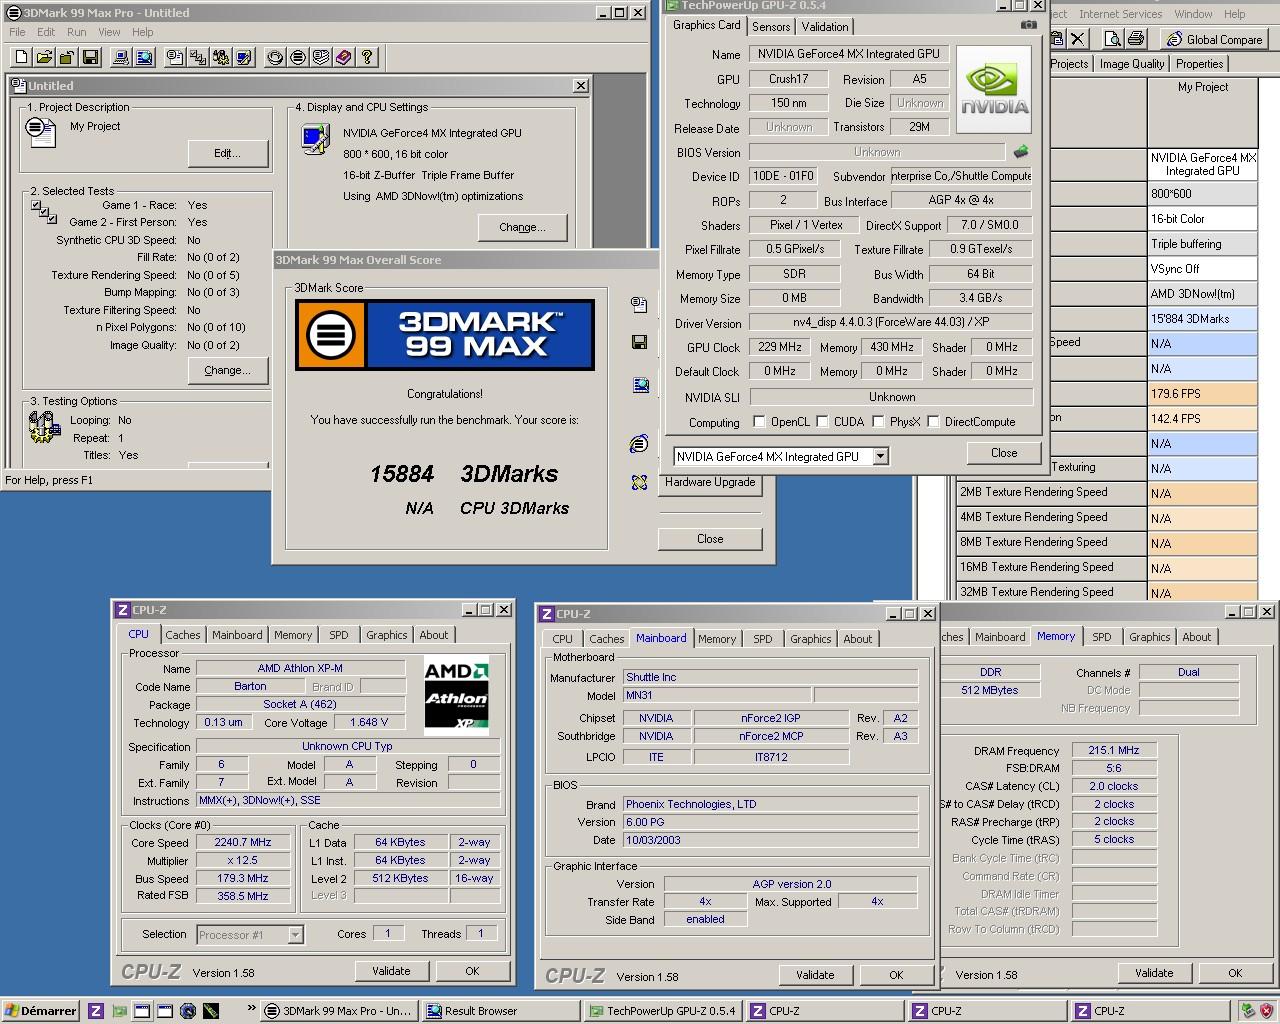Click the Driver Version field in GPU-Z
Image resolution: width=1280 pixels, height=1024 pixels.
(x=891, y=323)
